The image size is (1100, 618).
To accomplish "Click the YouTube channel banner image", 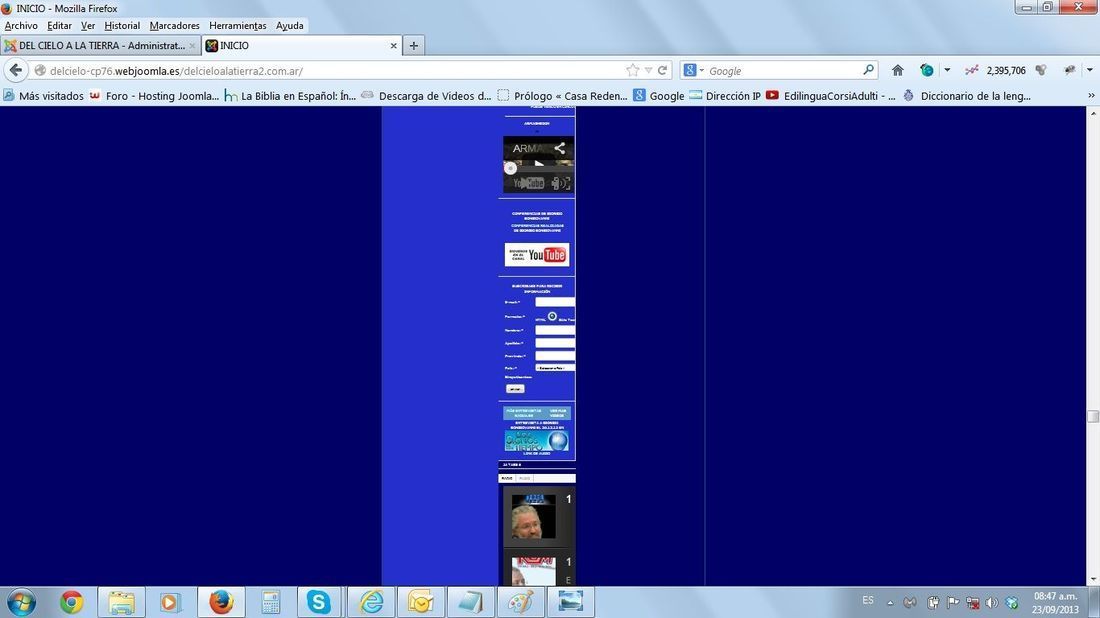I will pyautogui.click(x=537, y=255).
